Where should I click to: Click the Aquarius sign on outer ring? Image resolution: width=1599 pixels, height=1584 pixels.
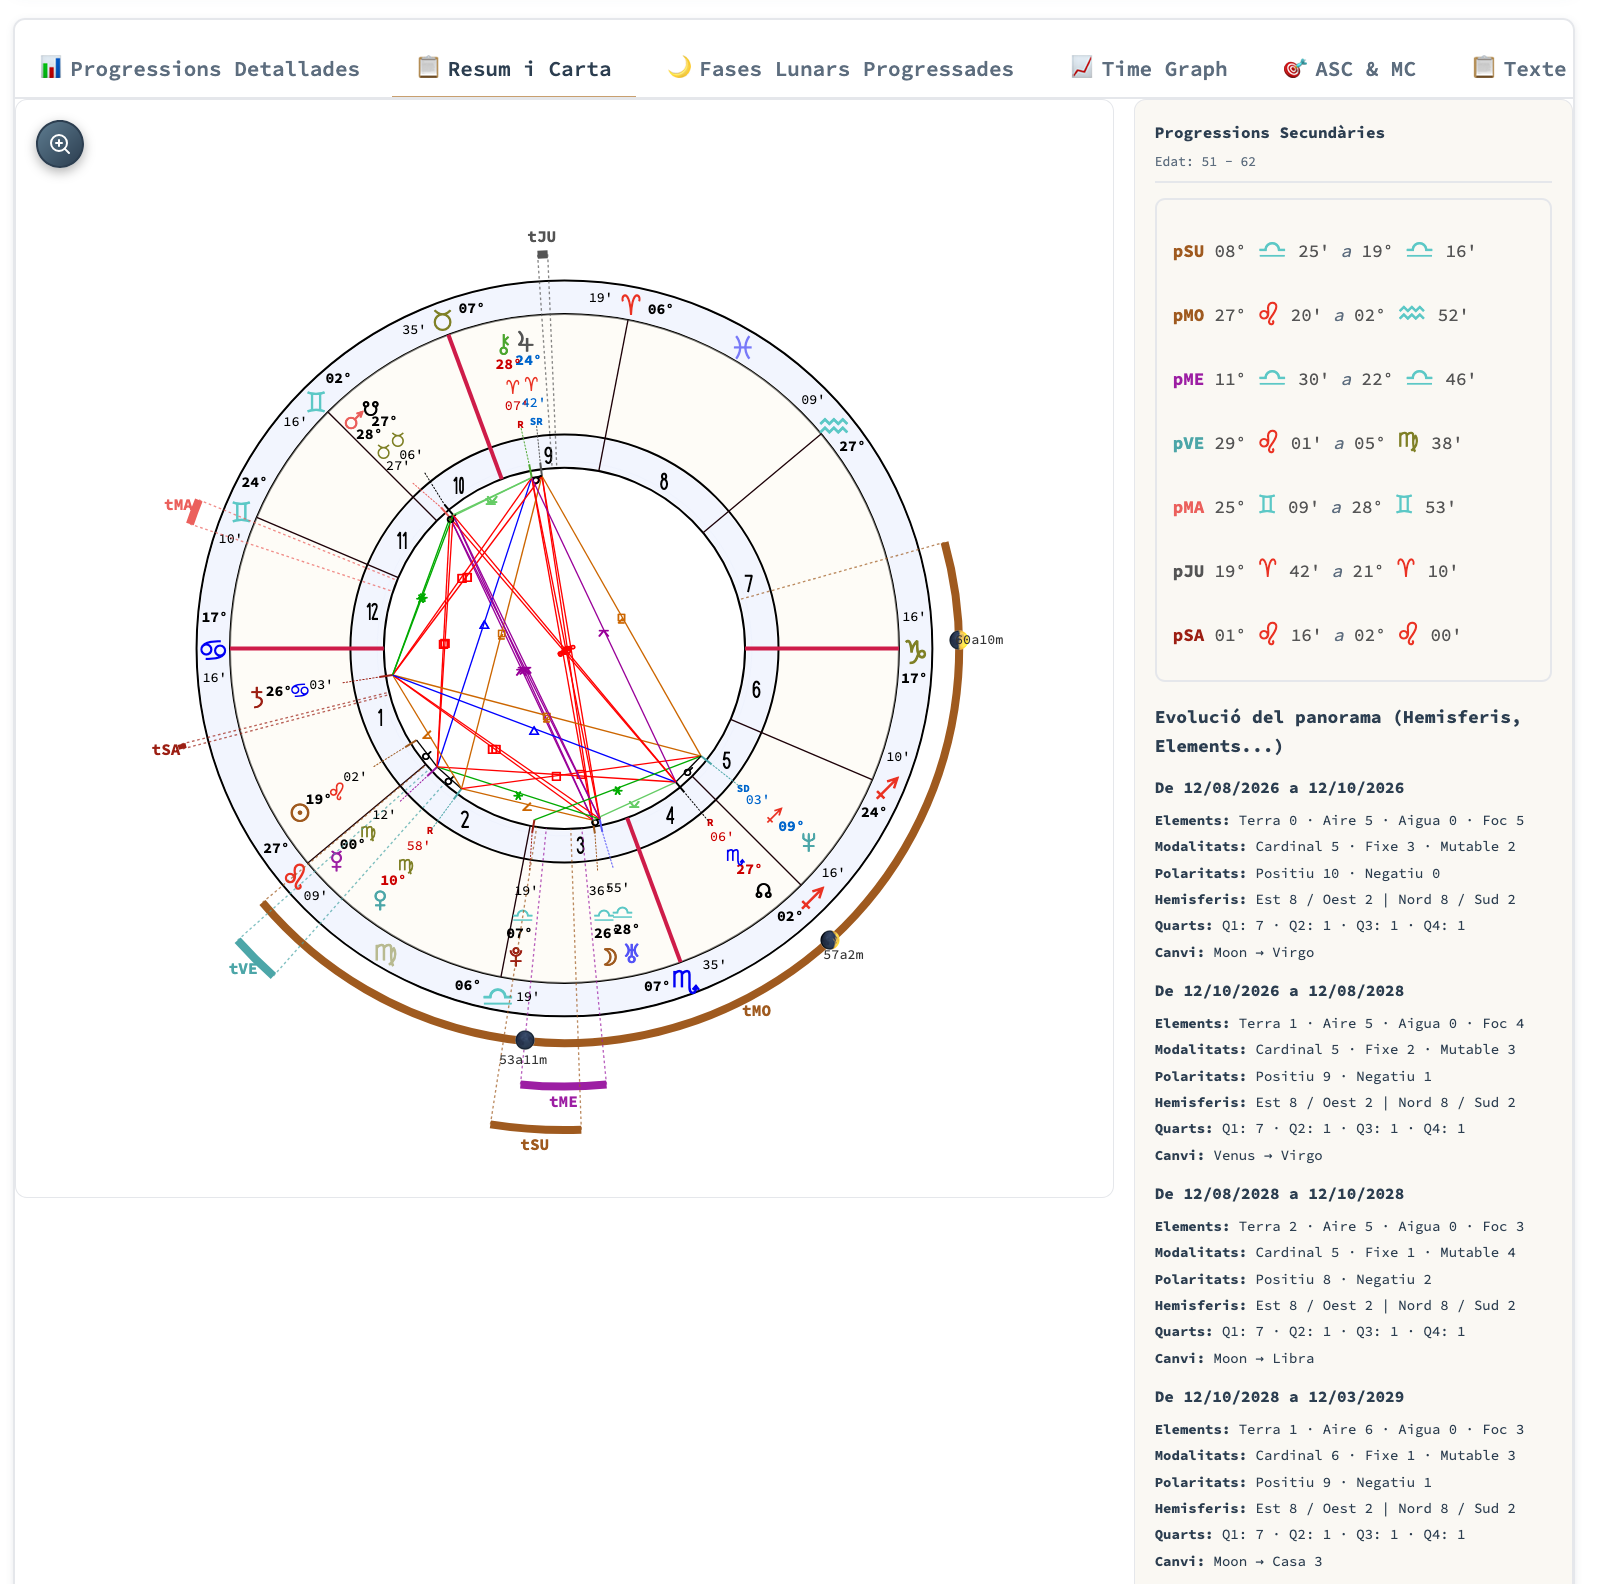tap(833, 425)
